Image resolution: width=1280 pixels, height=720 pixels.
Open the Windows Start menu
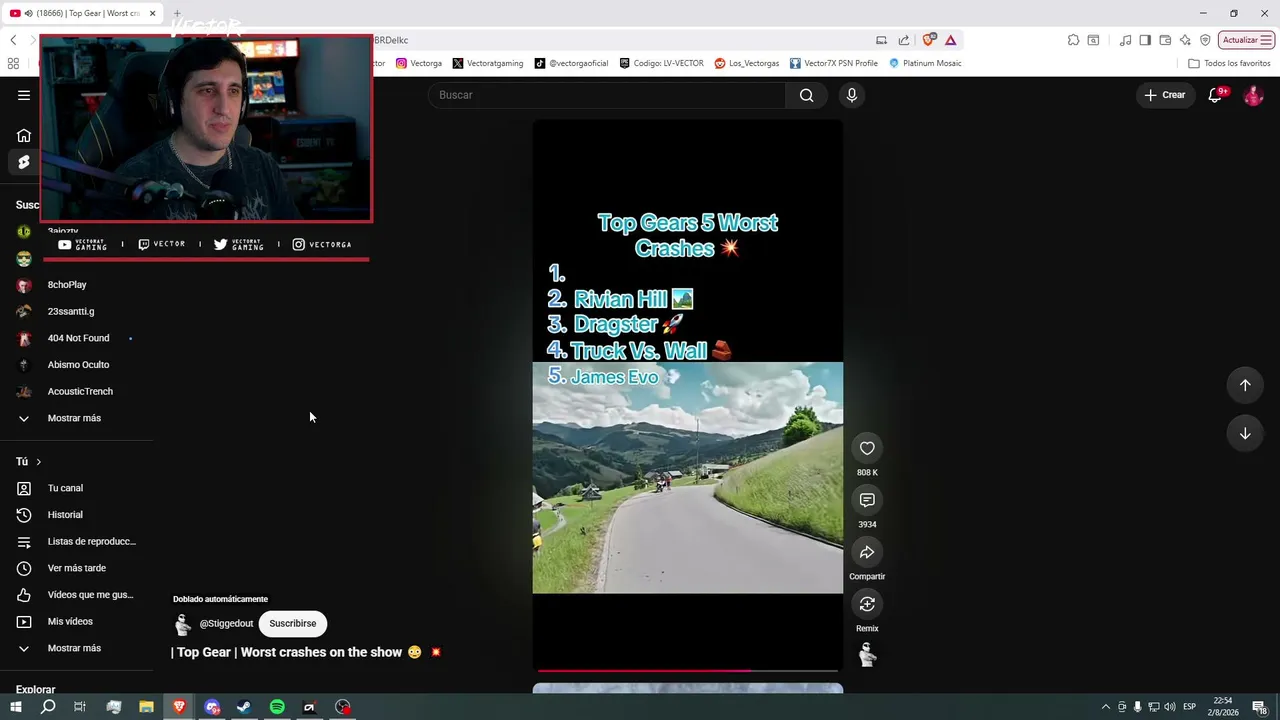pyautogui.click(x=15, y=707)
